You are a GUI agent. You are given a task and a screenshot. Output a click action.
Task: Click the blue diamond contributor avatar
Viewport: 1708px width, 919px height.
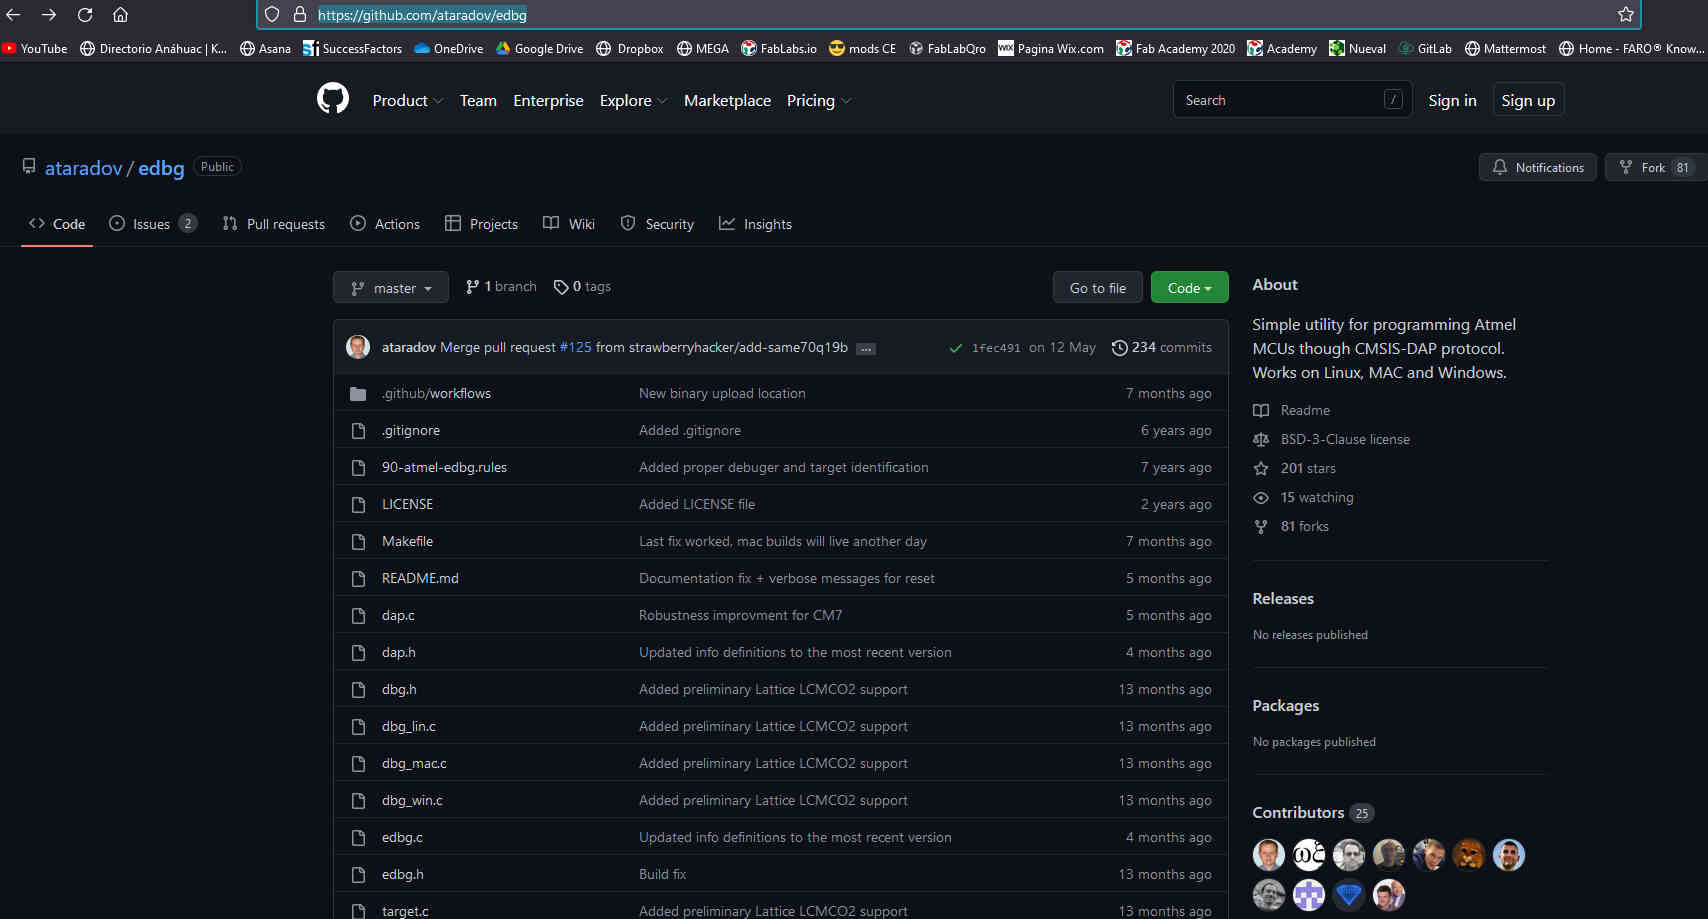[x=1349, y=895]
